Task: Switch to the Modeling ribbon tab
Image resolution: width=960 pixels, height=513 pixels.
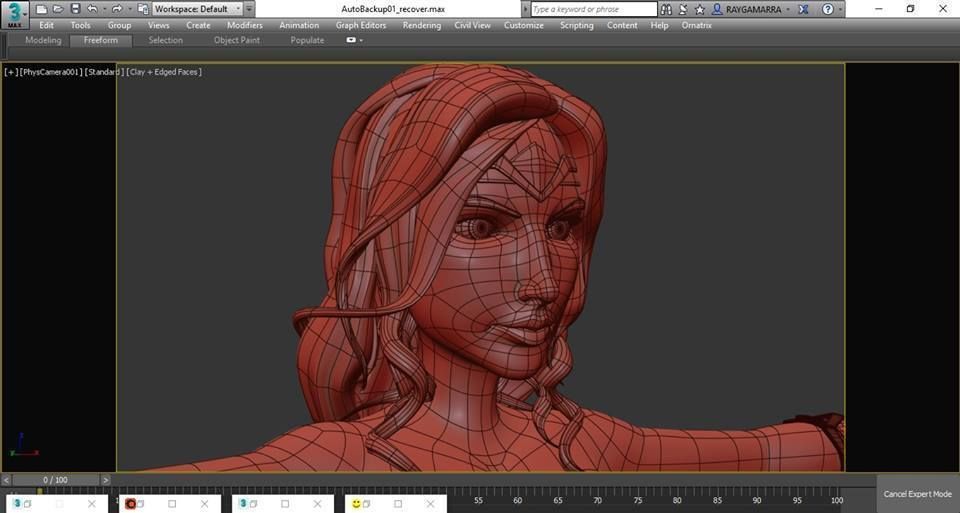Action: (43, 40)
